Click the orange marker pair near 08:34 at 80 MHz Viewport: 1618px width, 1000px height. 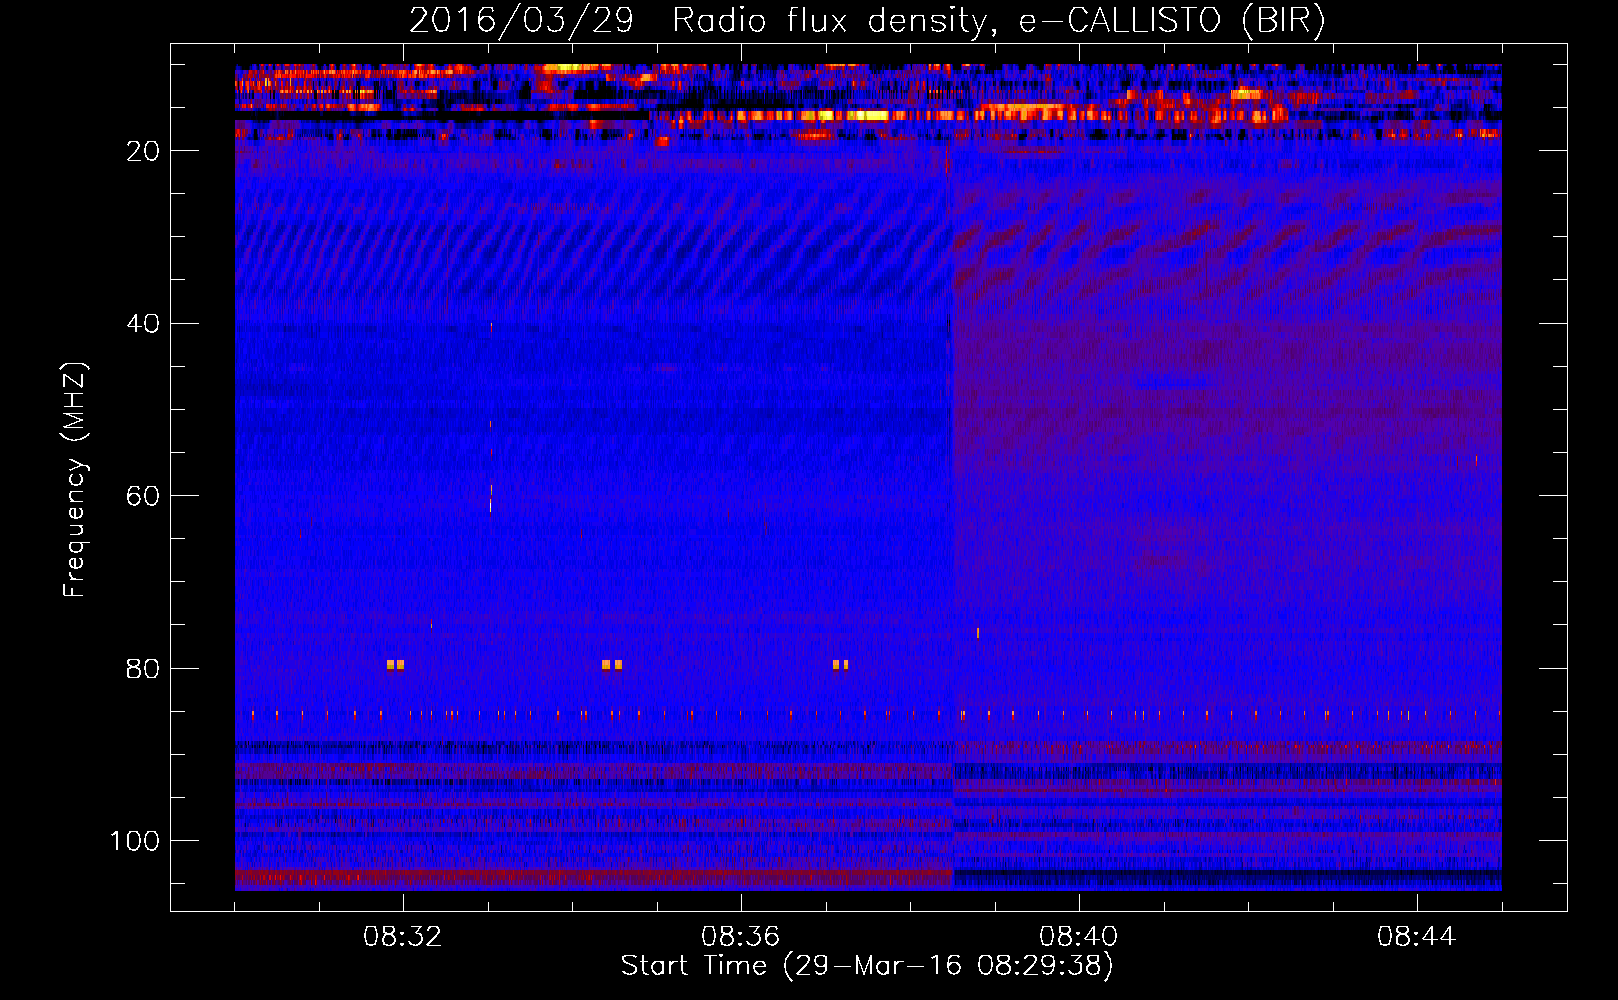click(x=612, y=664)
